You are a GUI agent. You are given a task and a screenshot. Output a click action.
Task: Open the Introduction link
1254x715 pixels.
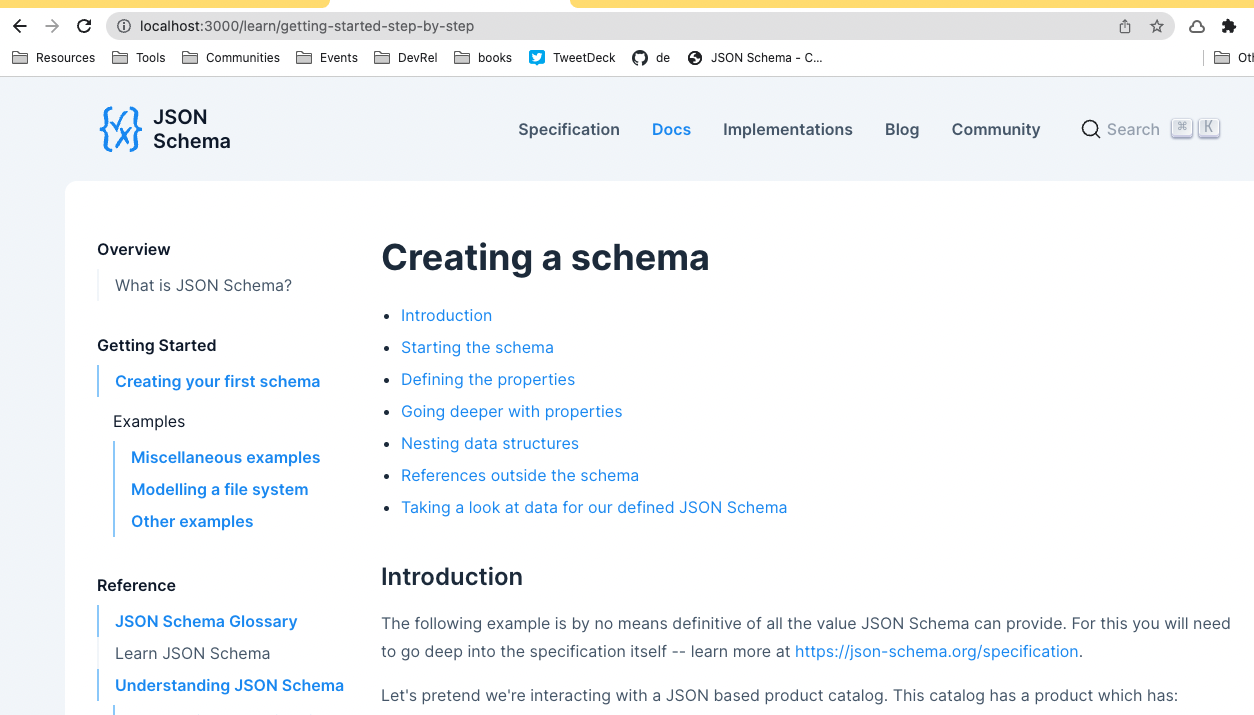[446, 315]
